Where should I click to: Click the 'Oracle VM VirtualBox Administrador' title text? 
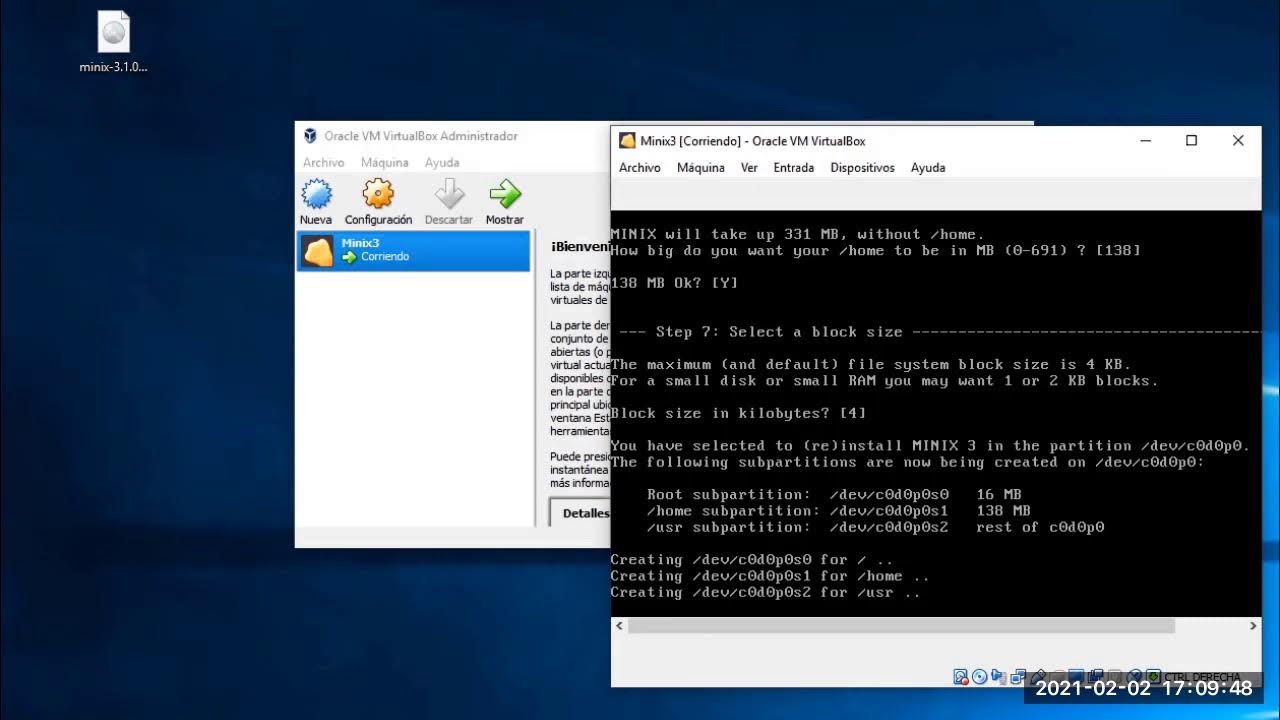(x=421, y=136)
